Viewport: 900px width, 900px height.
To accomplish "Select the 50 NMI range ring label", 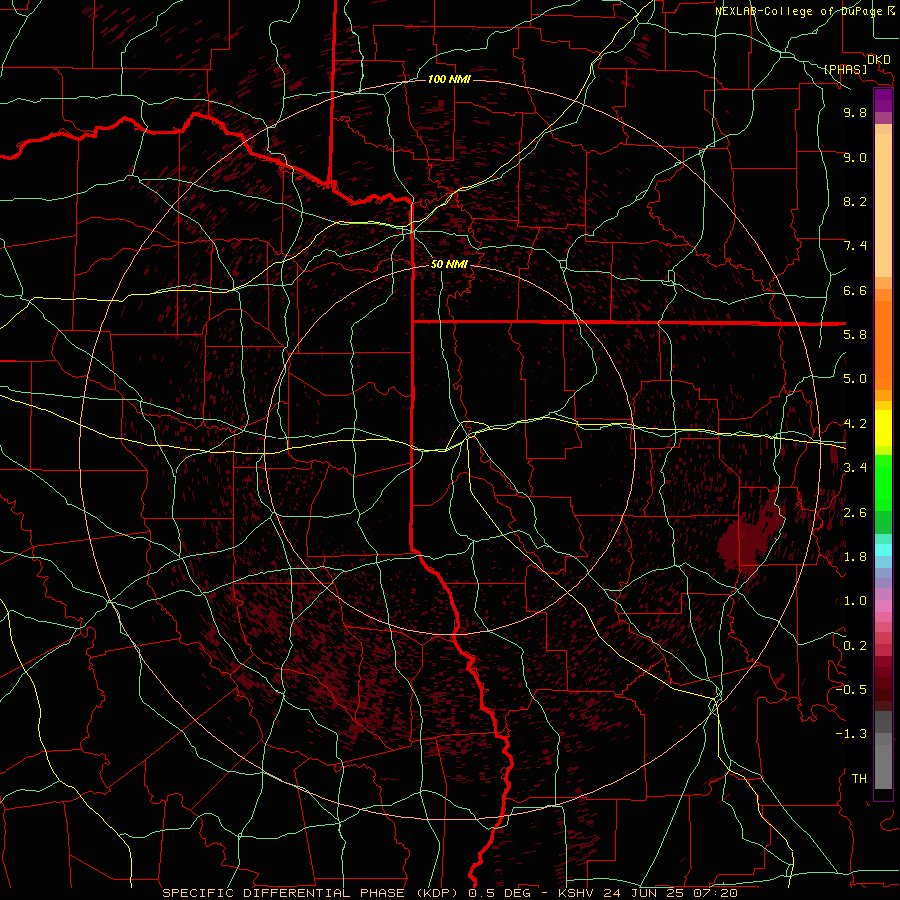I will coord(449,264).
